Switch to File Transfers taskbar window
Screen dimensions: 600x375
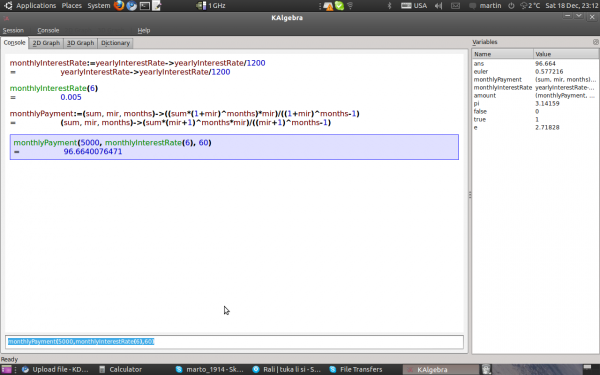(x=356, y=369)
